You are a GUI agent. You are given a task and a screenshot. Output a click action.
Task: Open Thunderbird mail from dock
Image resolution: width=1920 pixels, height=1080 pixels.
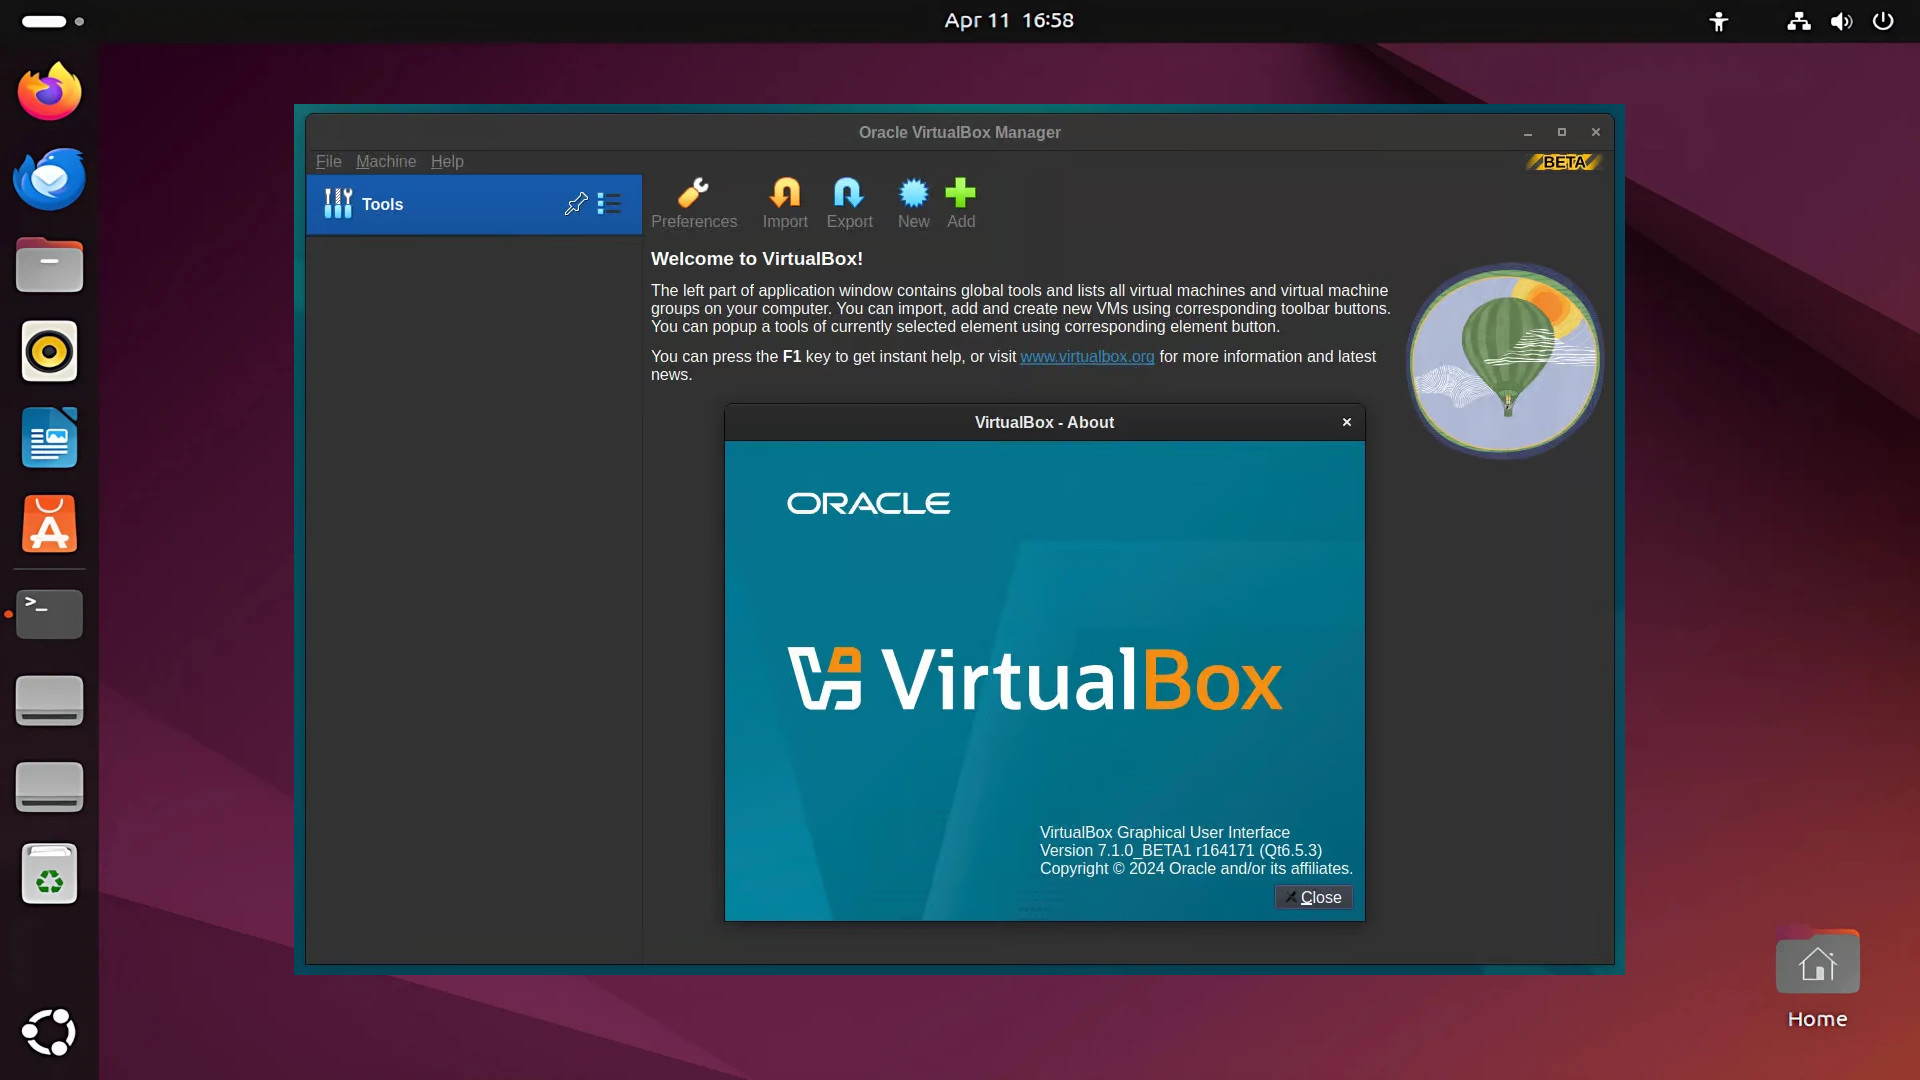click(49, 179)
